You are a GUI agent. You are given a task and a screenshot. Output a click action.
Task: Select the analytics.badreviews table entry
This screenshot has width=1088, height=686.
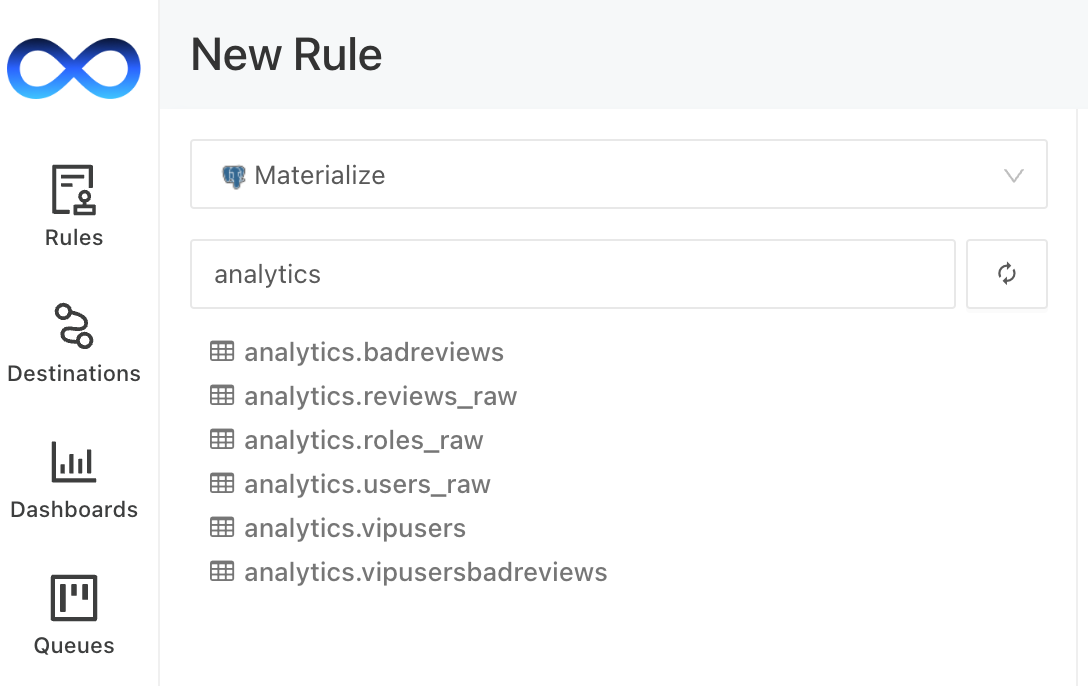pyautogui.click(x=373, y=353)
